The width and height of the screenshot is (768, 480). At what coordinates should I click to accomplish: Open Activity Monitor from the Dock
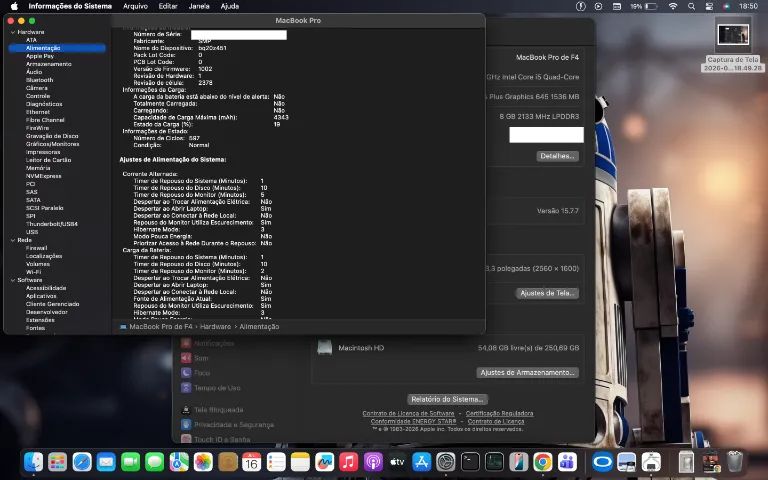494,462
